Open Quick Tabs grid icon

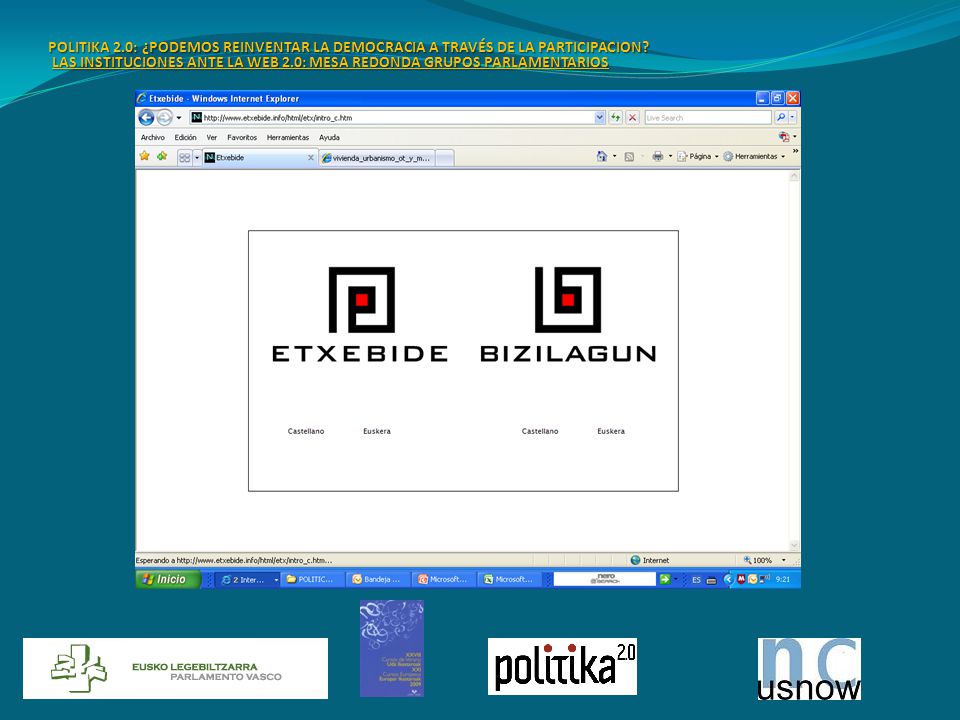[x=184, y=157]
